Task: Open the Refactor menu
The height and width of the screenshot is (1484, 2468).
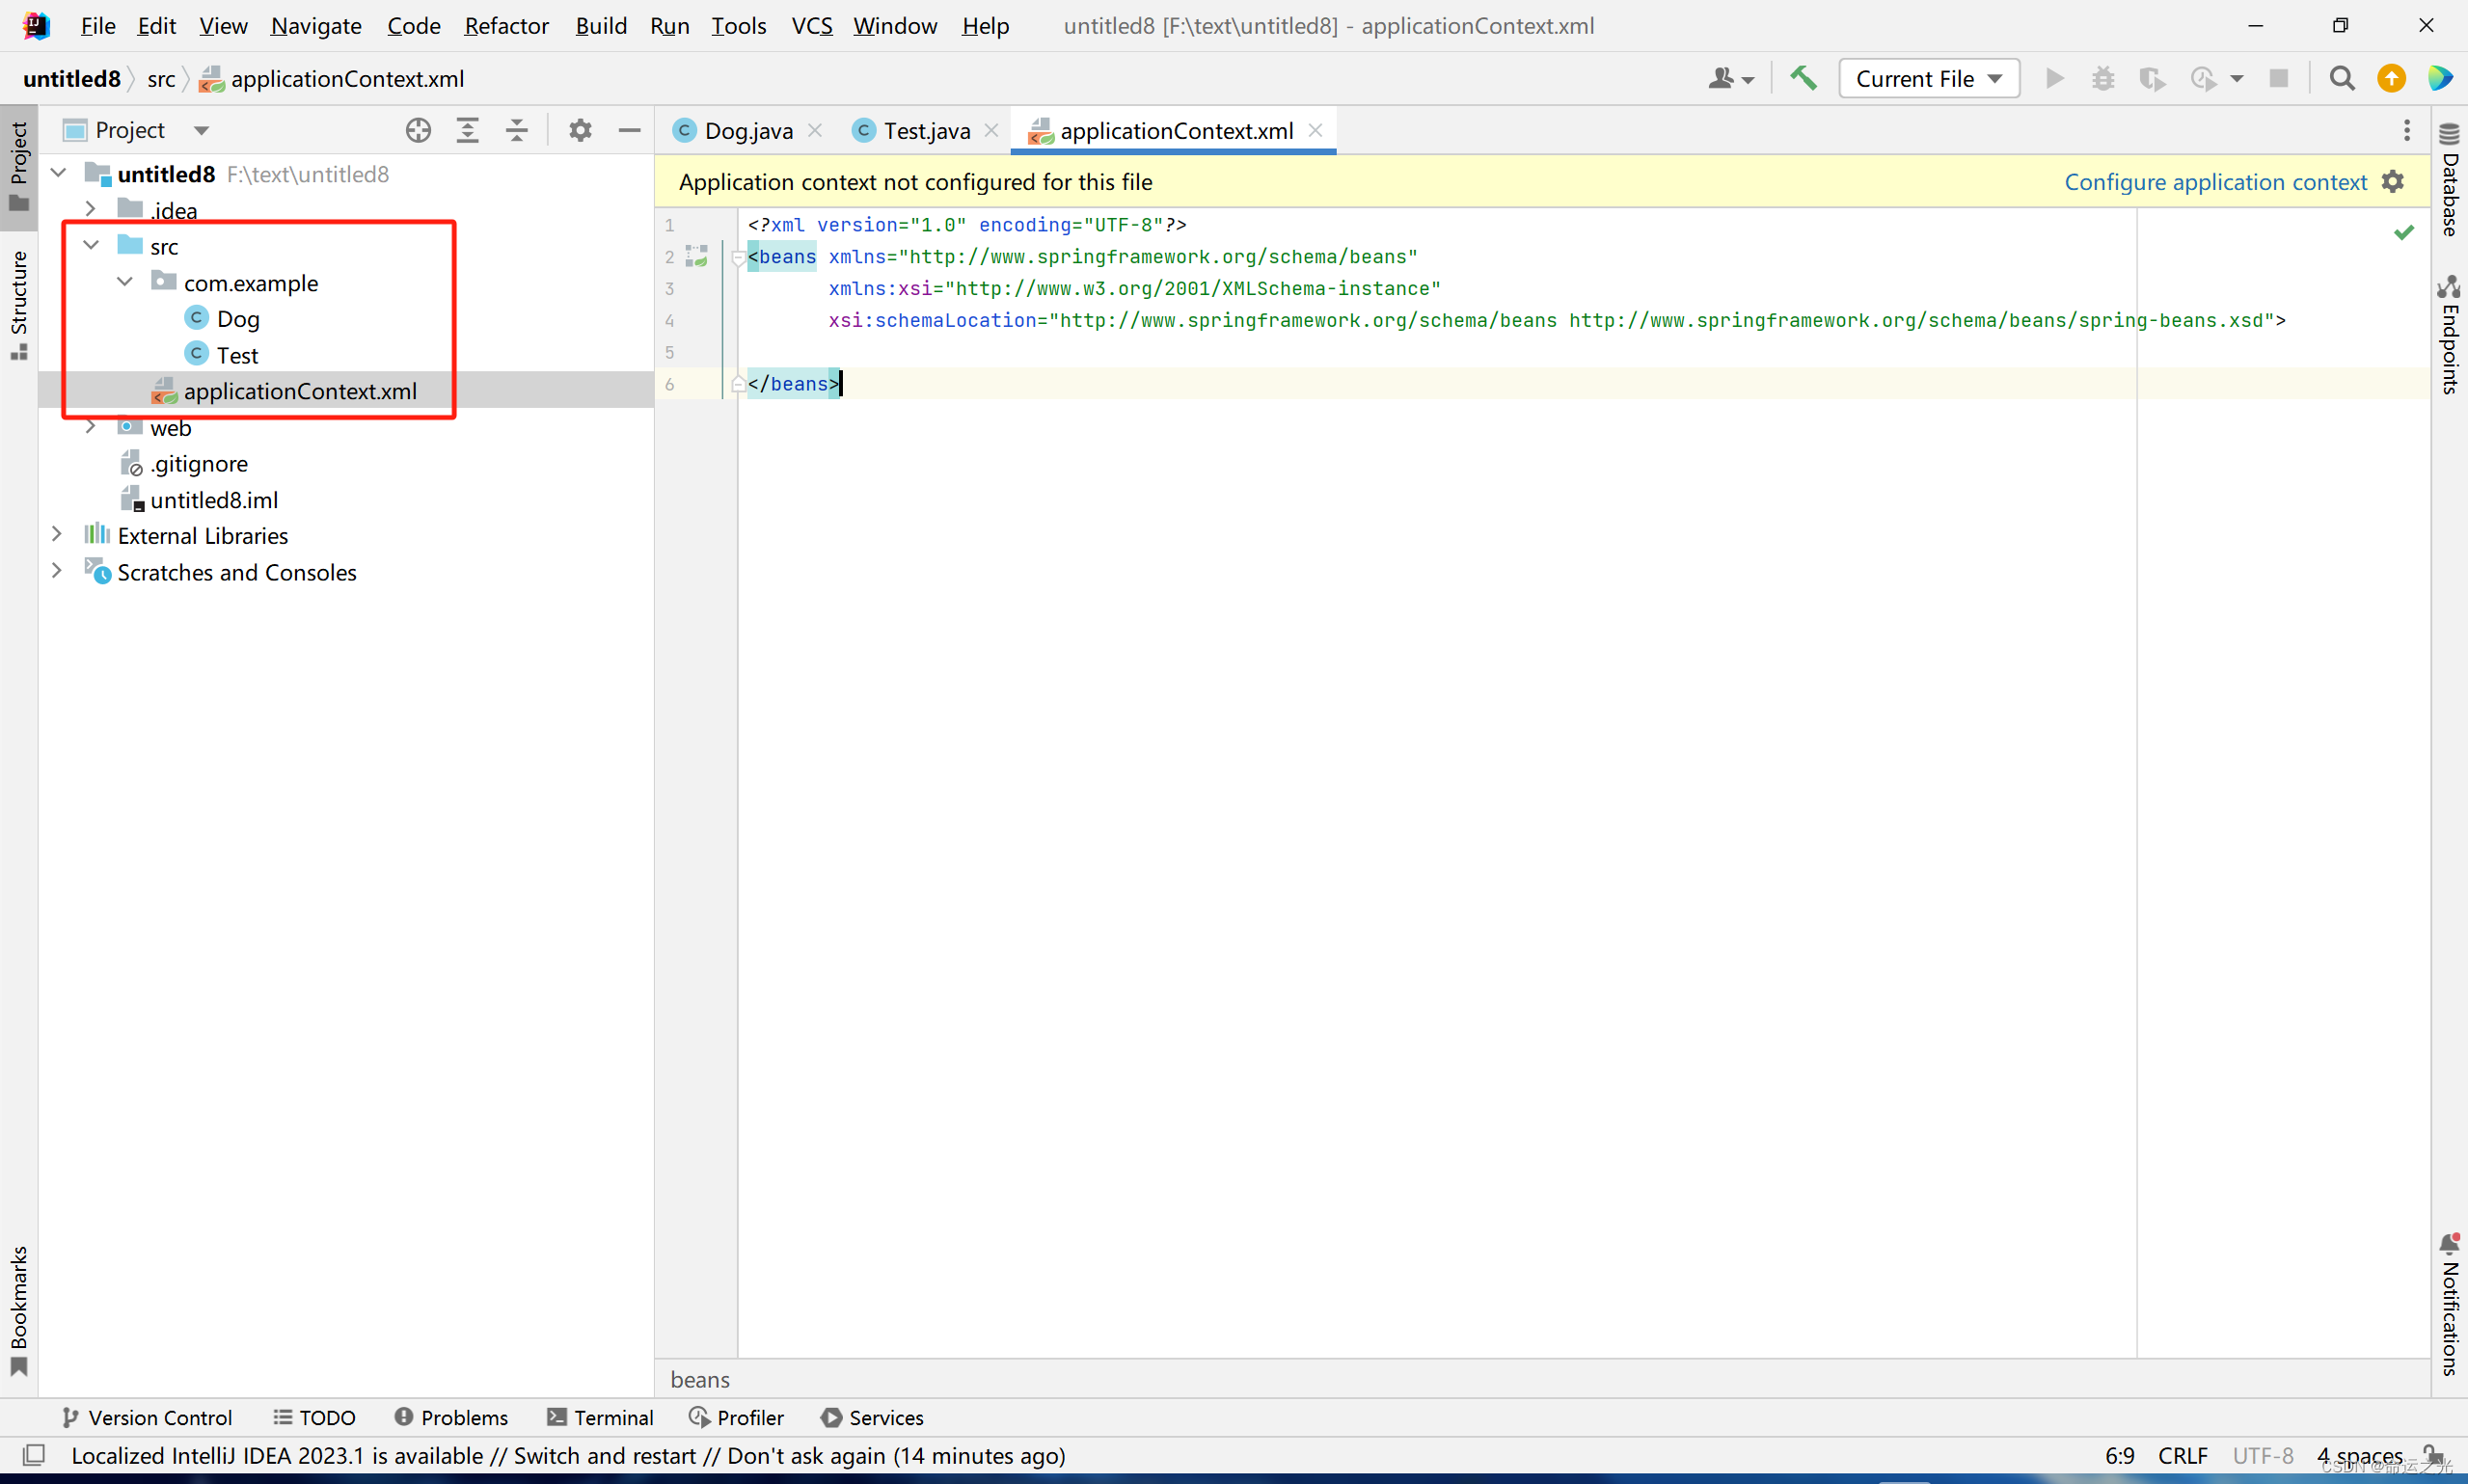Action: click(x=506, y=26)
